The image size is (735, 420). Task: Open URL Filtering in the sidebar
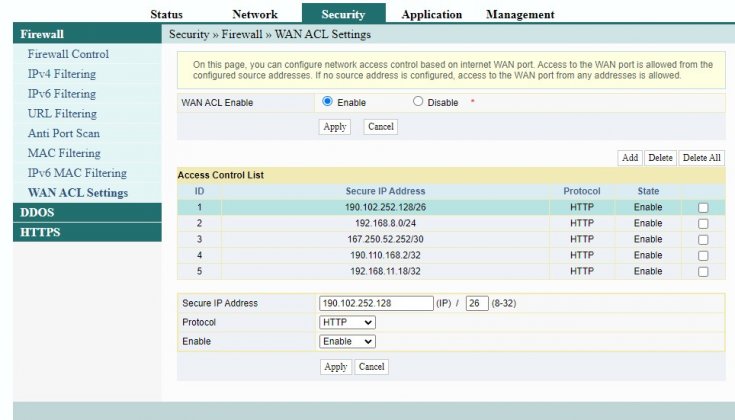tap(62, 114)
